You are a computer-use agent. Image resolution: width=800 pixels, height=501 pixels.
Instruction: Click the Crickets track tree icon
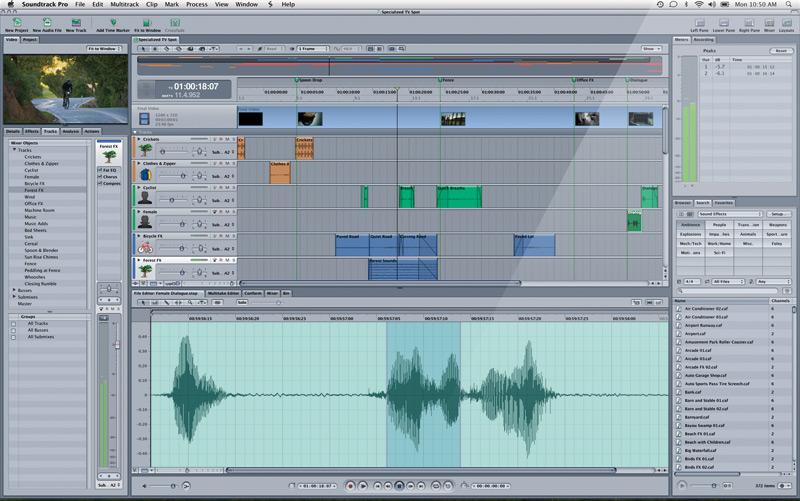click(x=145, y=150)
